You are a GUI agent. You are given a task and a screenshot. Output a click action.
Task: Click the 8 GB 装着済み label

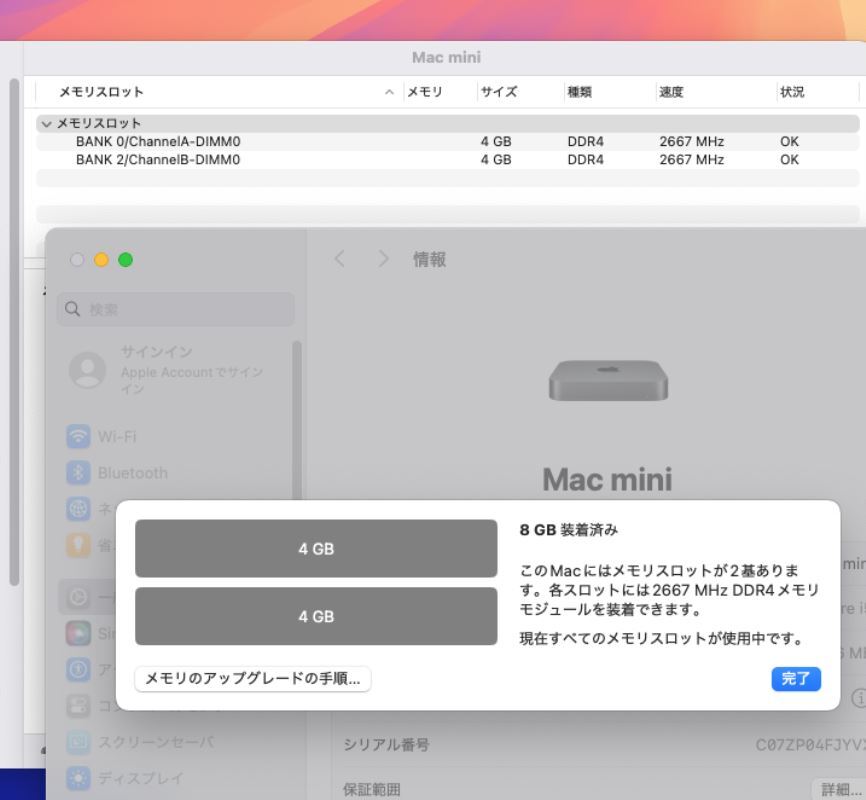pyautogui.click(x=568, y=530)
